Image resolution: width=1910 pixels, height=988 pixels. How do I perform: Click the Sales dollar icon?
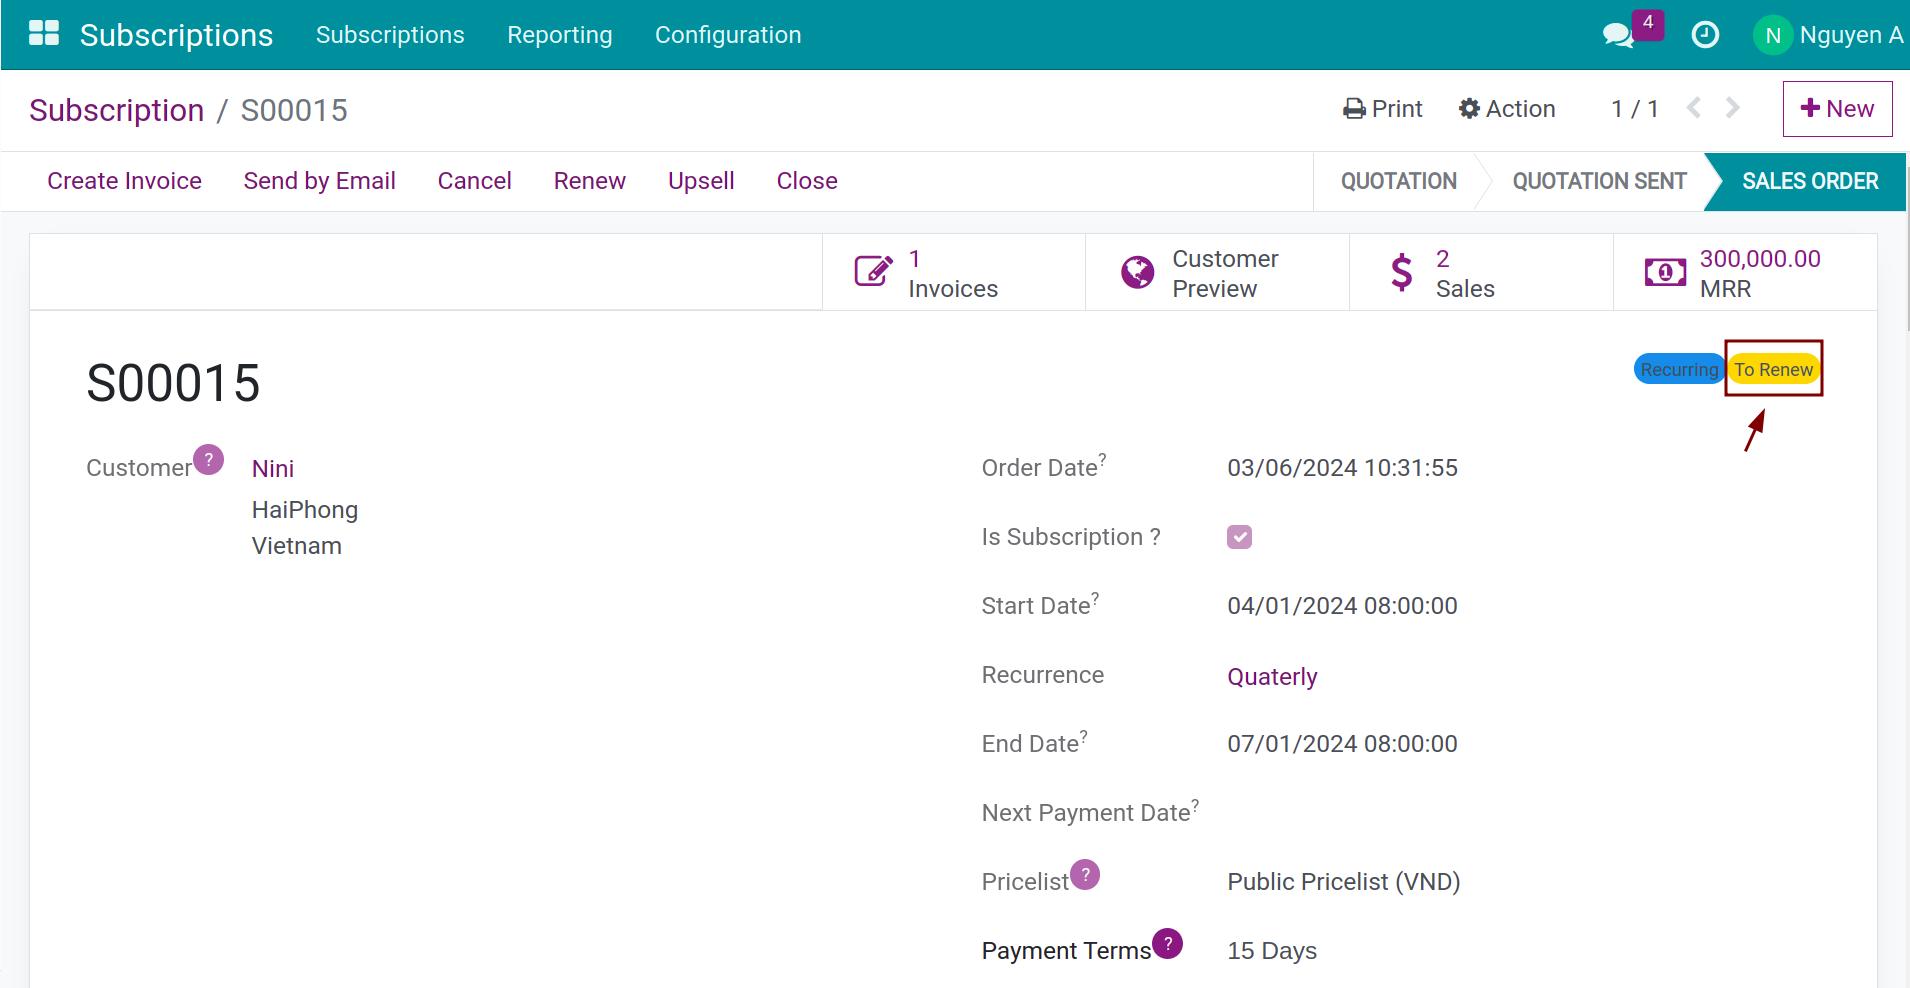click(1402, 272)
